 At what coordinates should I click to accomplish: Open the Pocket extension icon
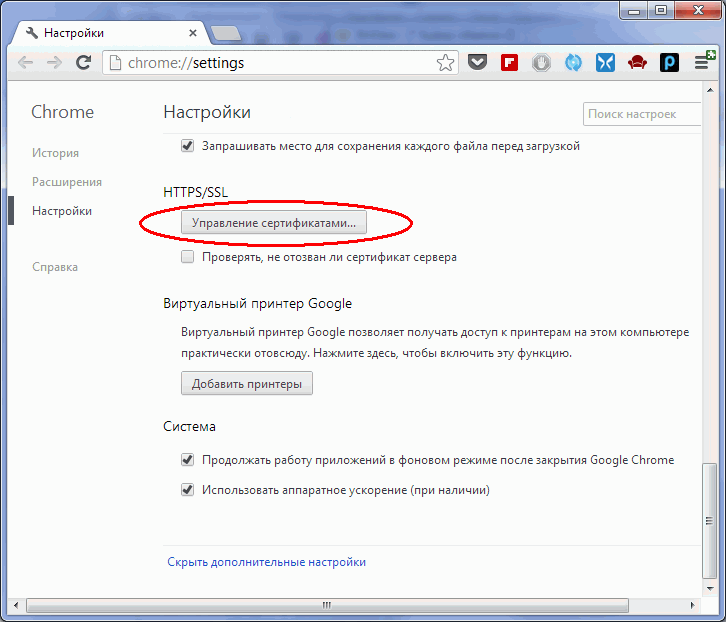tap(478, 63)
